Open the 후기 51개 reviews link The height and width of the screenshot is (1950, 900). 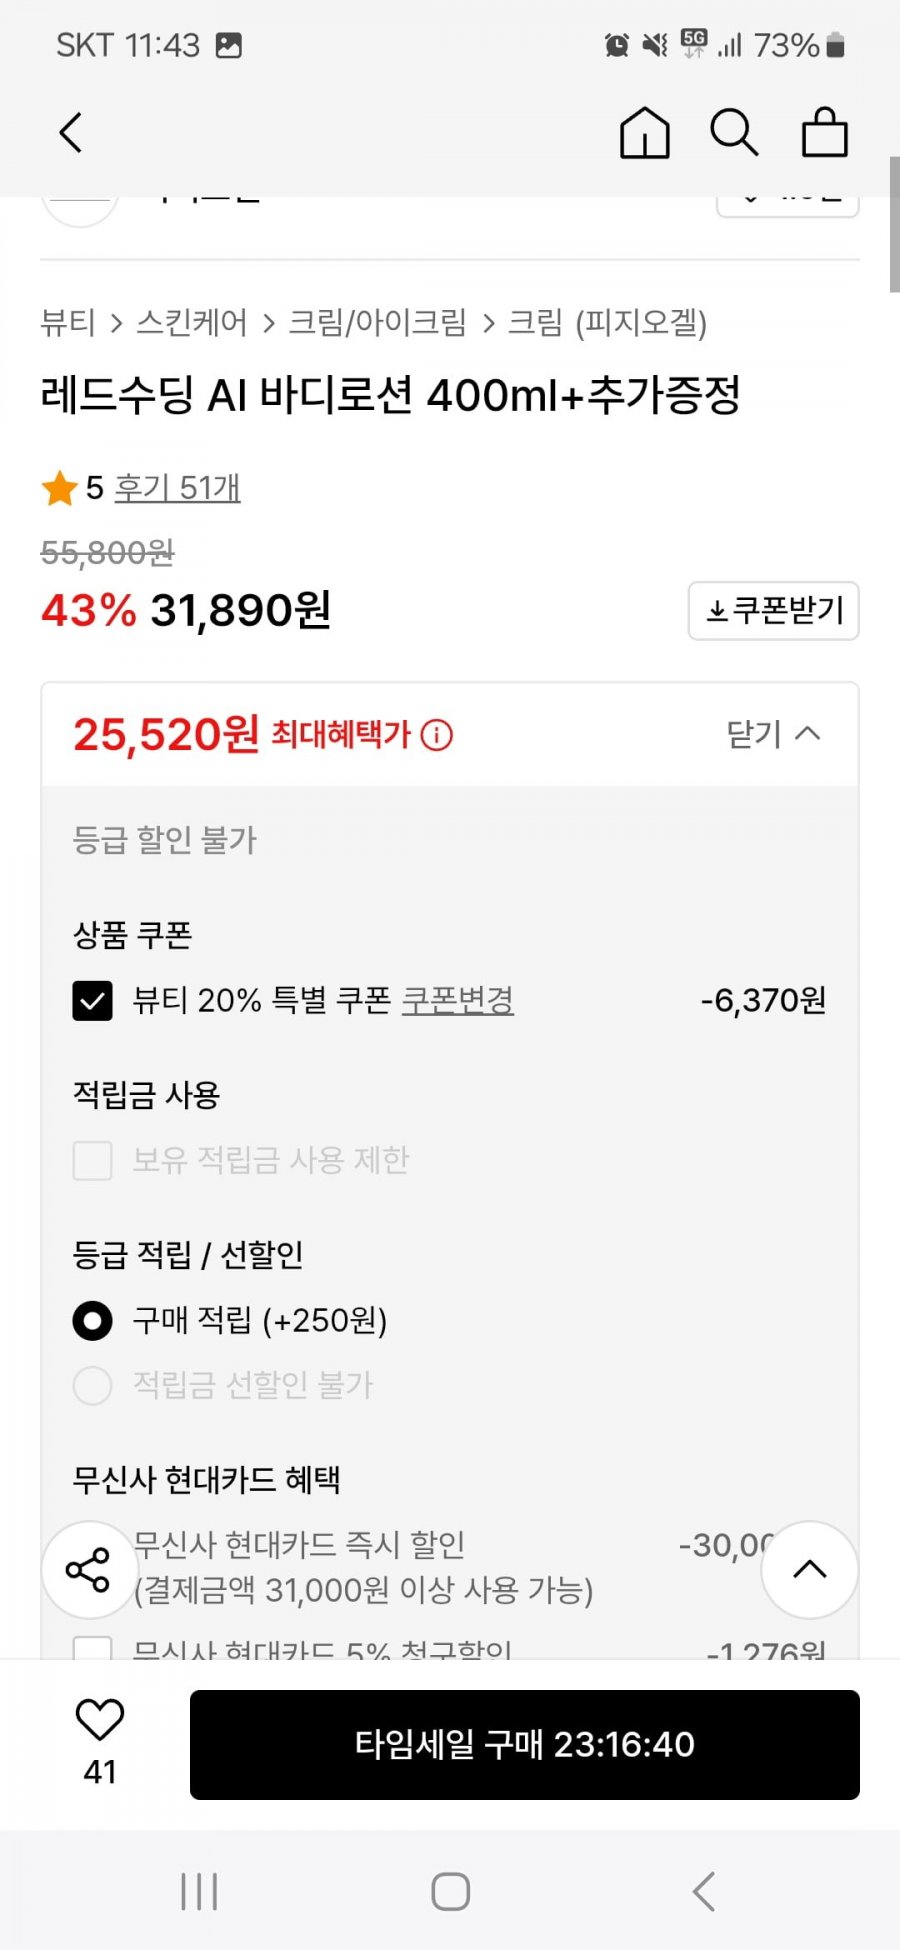pyautogui.click(x=177, y=488)
